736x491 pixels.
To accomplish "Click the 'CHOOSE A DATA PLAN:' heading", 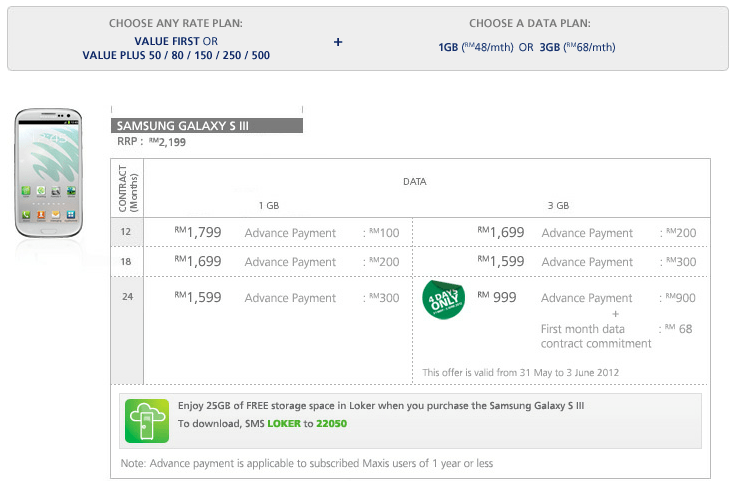I will click(x=529, y=23).
